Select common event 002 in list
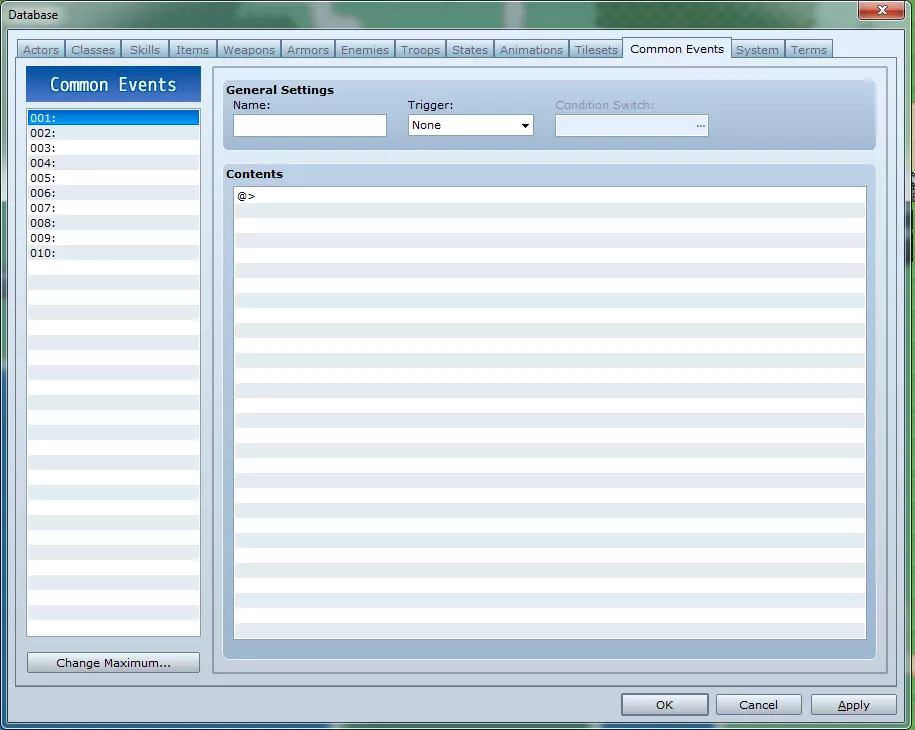 [113, 133]
